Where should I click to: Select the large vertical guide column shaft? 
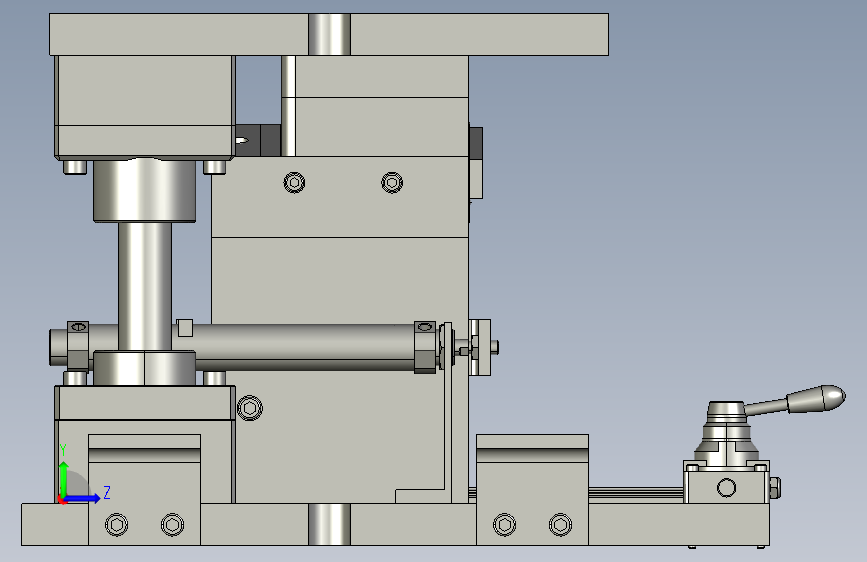click(144, 286)
